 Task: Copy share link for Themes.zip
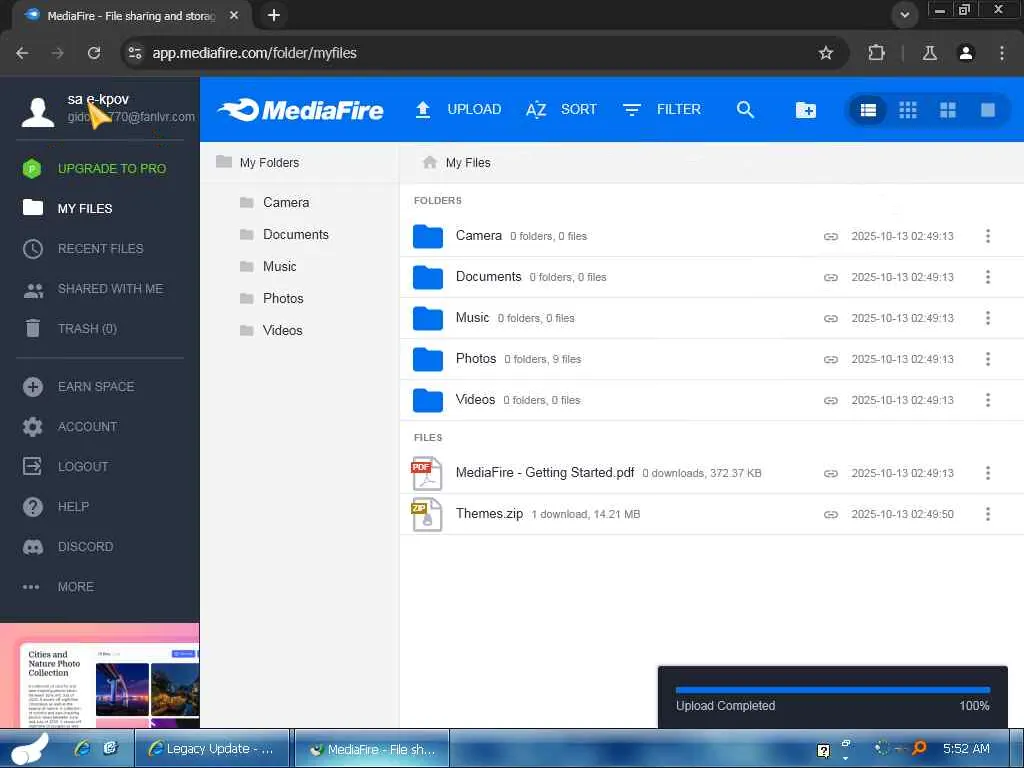pos(831,515)
